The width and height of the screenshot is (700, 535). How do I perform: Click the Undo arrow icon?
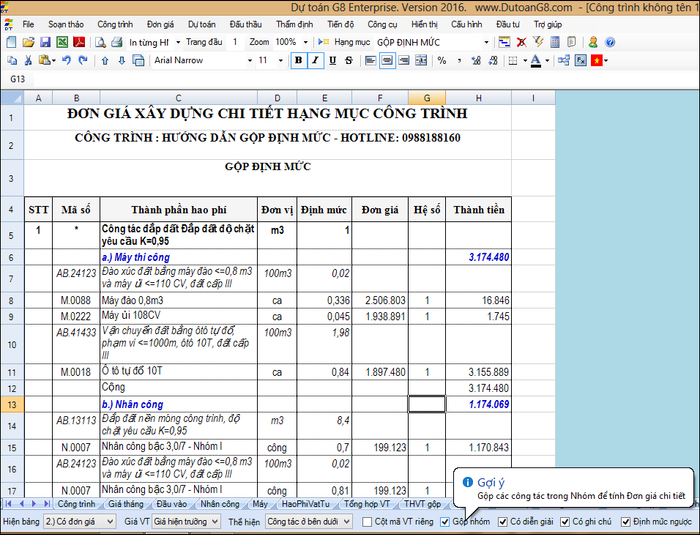(65, 61)
